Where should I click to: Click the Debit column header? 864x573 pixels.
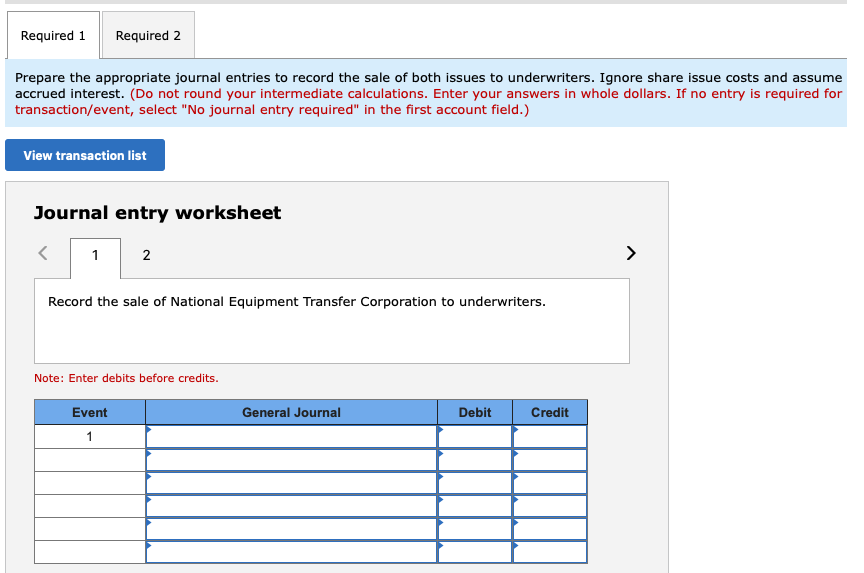(x=475, y=412)
